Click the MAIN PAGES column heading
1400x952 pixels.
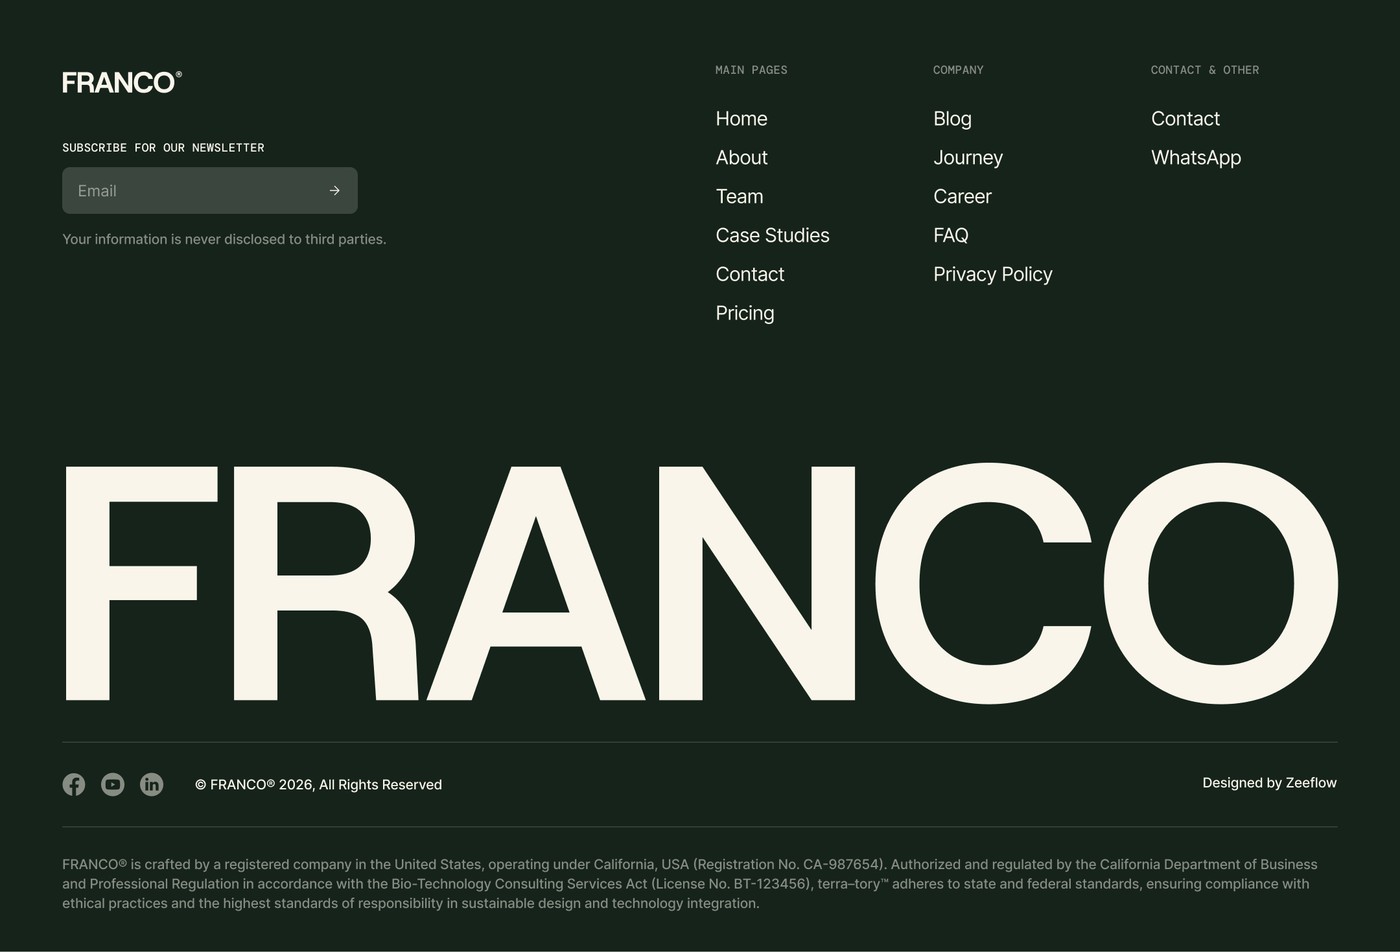point(752,70)
